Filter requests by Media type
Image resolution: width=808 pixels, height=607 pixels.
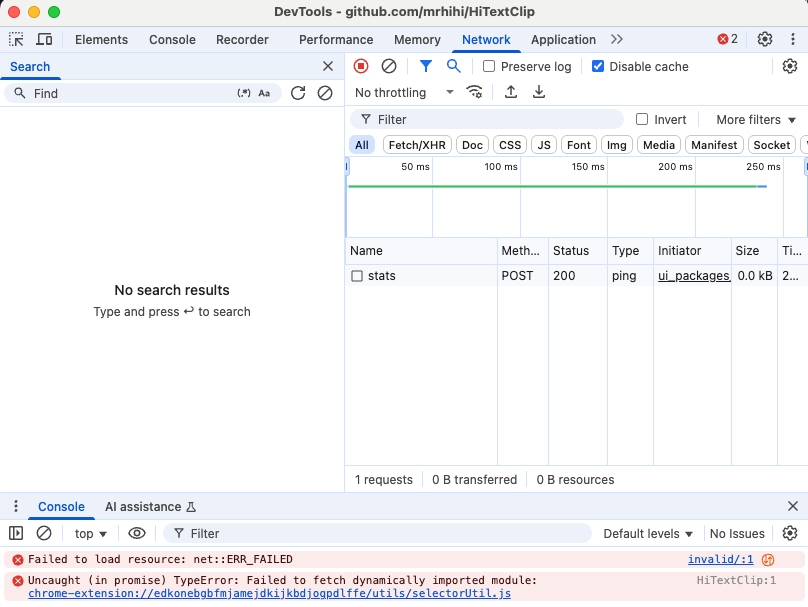click(659, 145)
